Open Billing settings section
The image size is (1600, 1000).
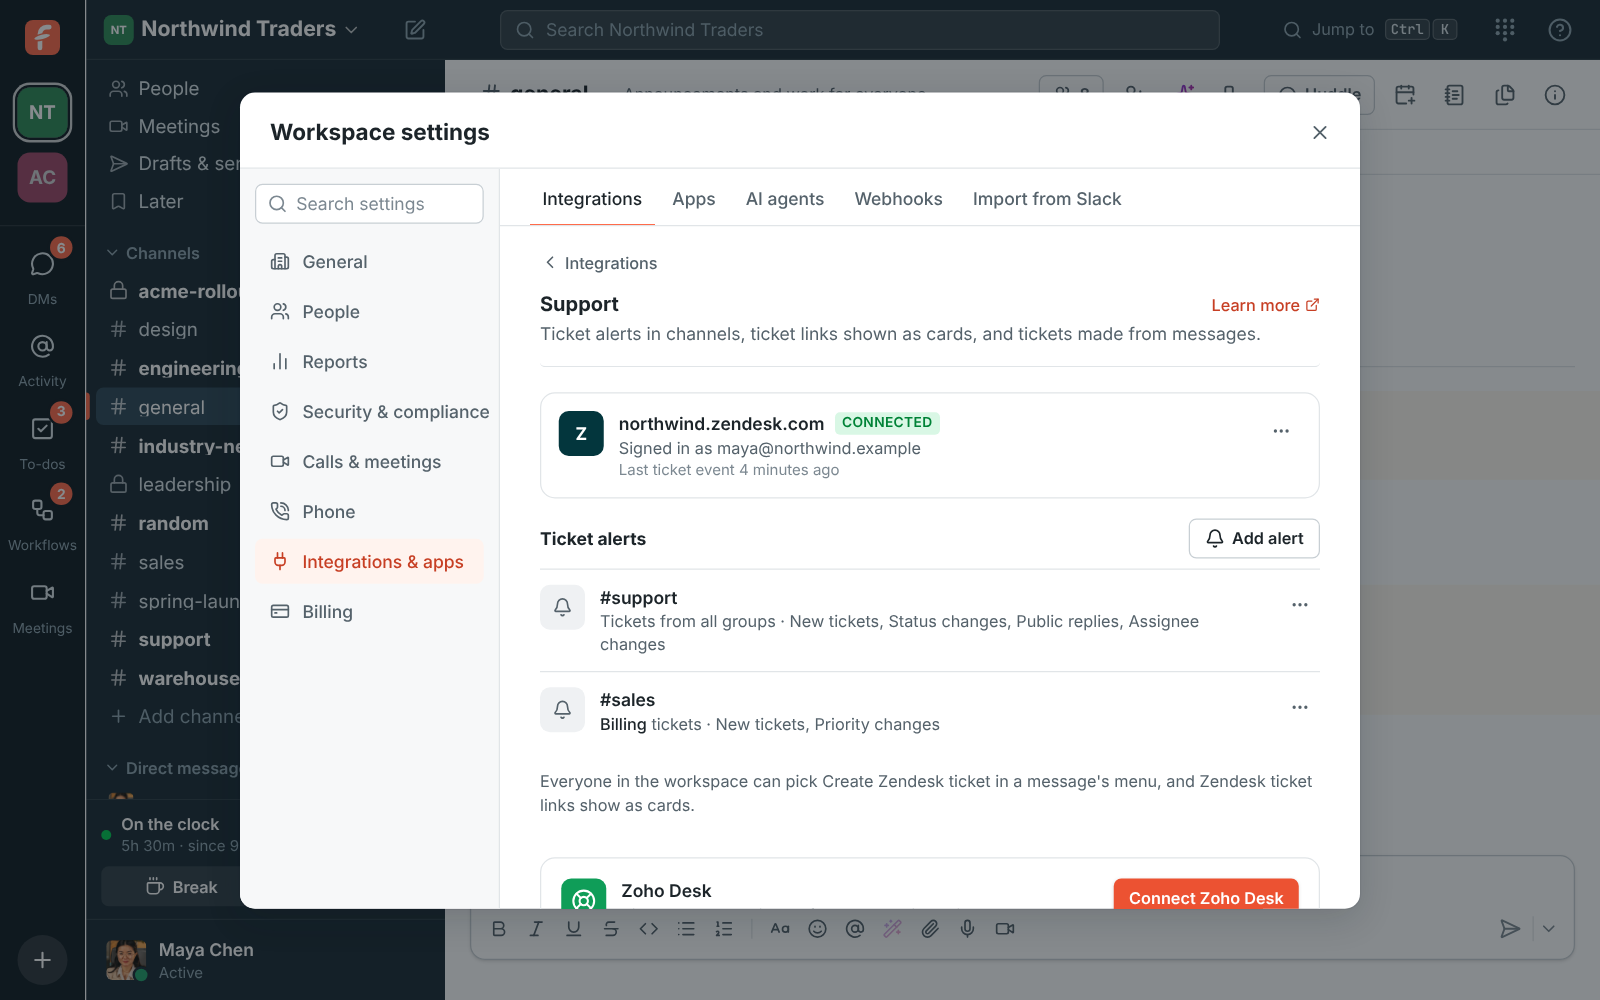coord(370,612)
